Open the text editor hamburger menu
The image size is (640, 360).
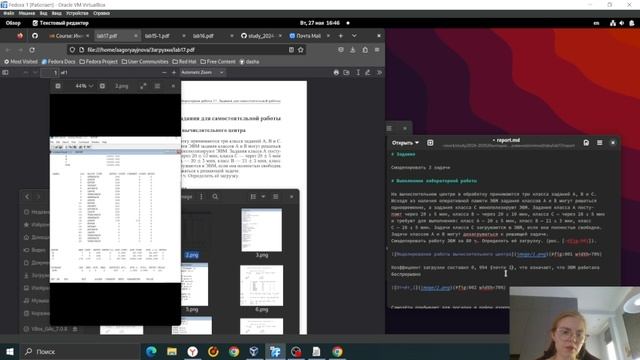point(600,143)
